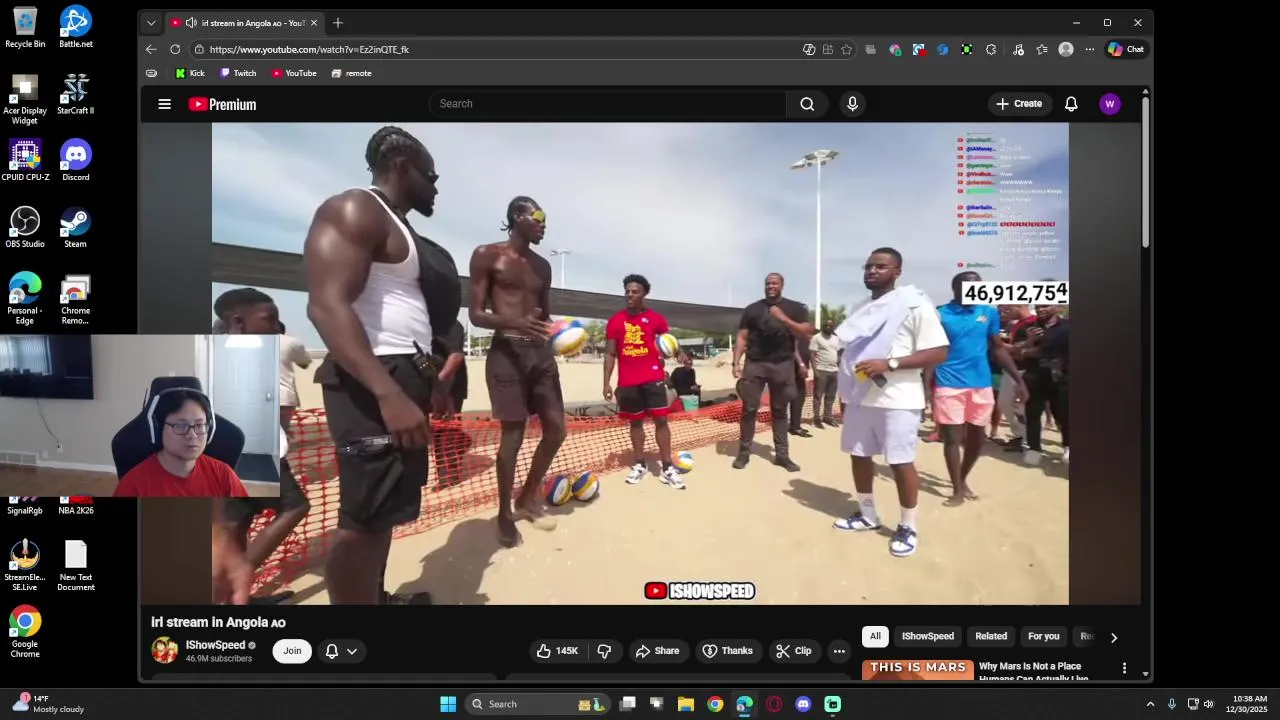
Task: Click the Join membership button
Action: click(x=292, y=651)
